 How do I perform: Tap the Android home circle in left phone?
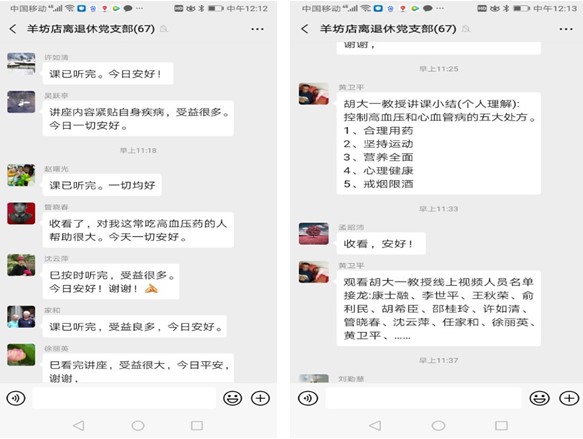138,426
